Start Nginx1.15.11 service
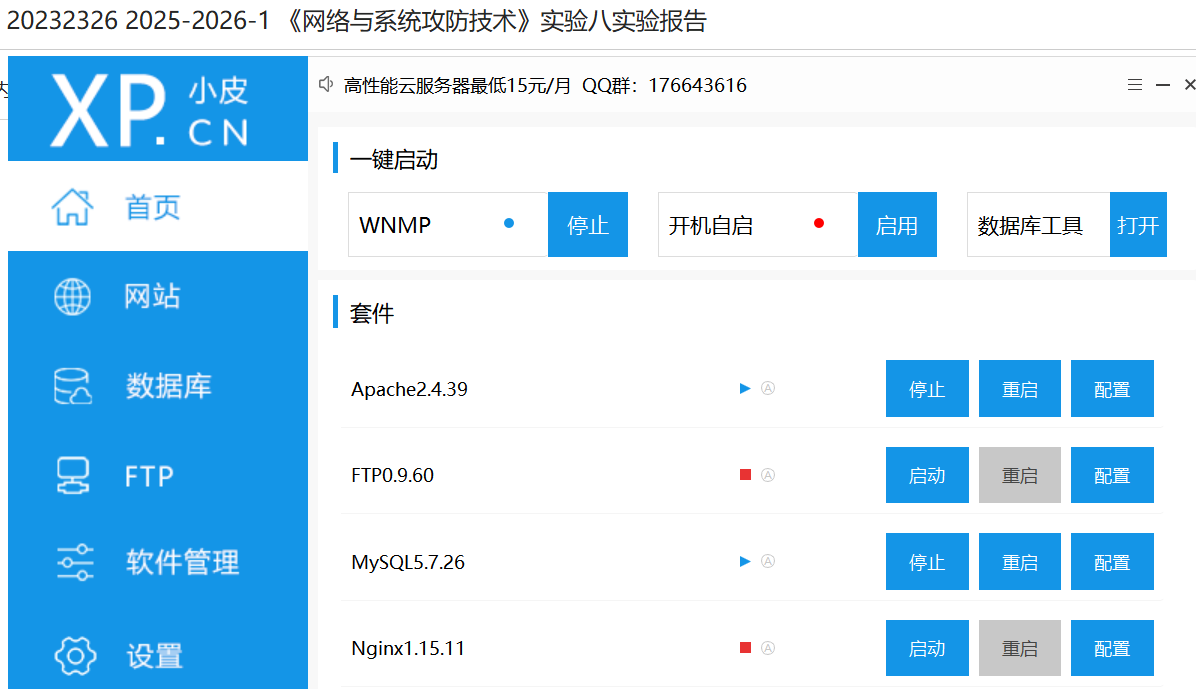The height and width of the screenshot is (689, 1196). tap(927, 648)
